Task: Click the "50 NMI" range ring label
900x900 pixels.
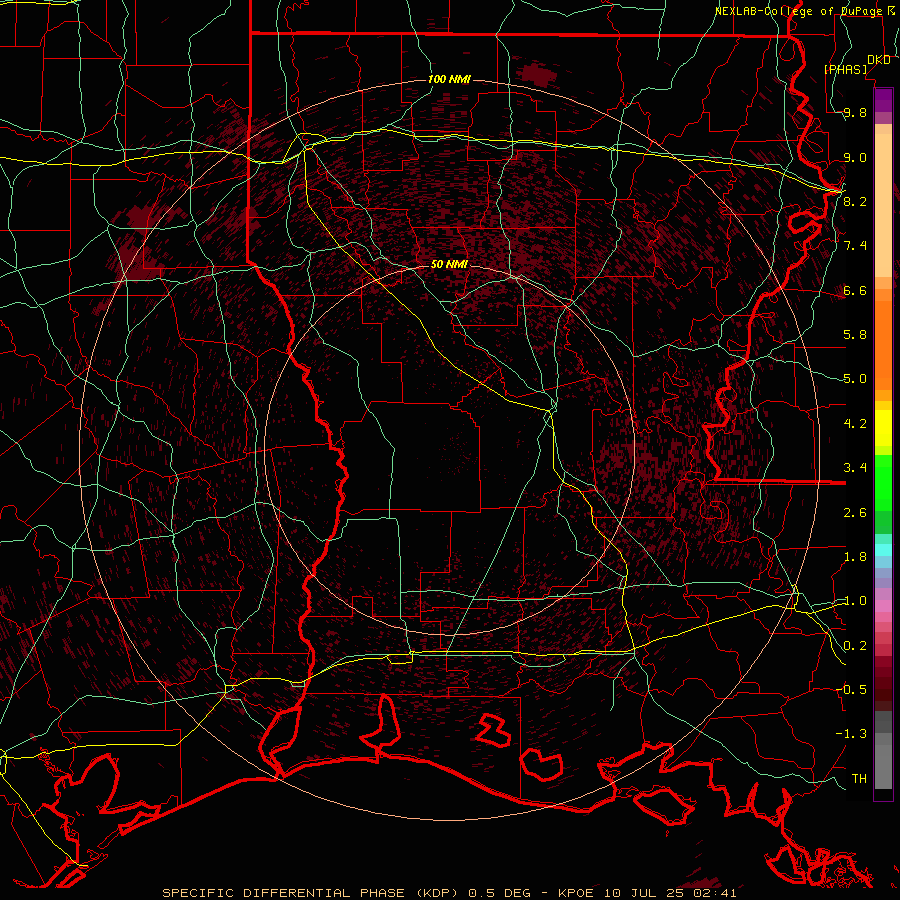Action: click(449, 265)
